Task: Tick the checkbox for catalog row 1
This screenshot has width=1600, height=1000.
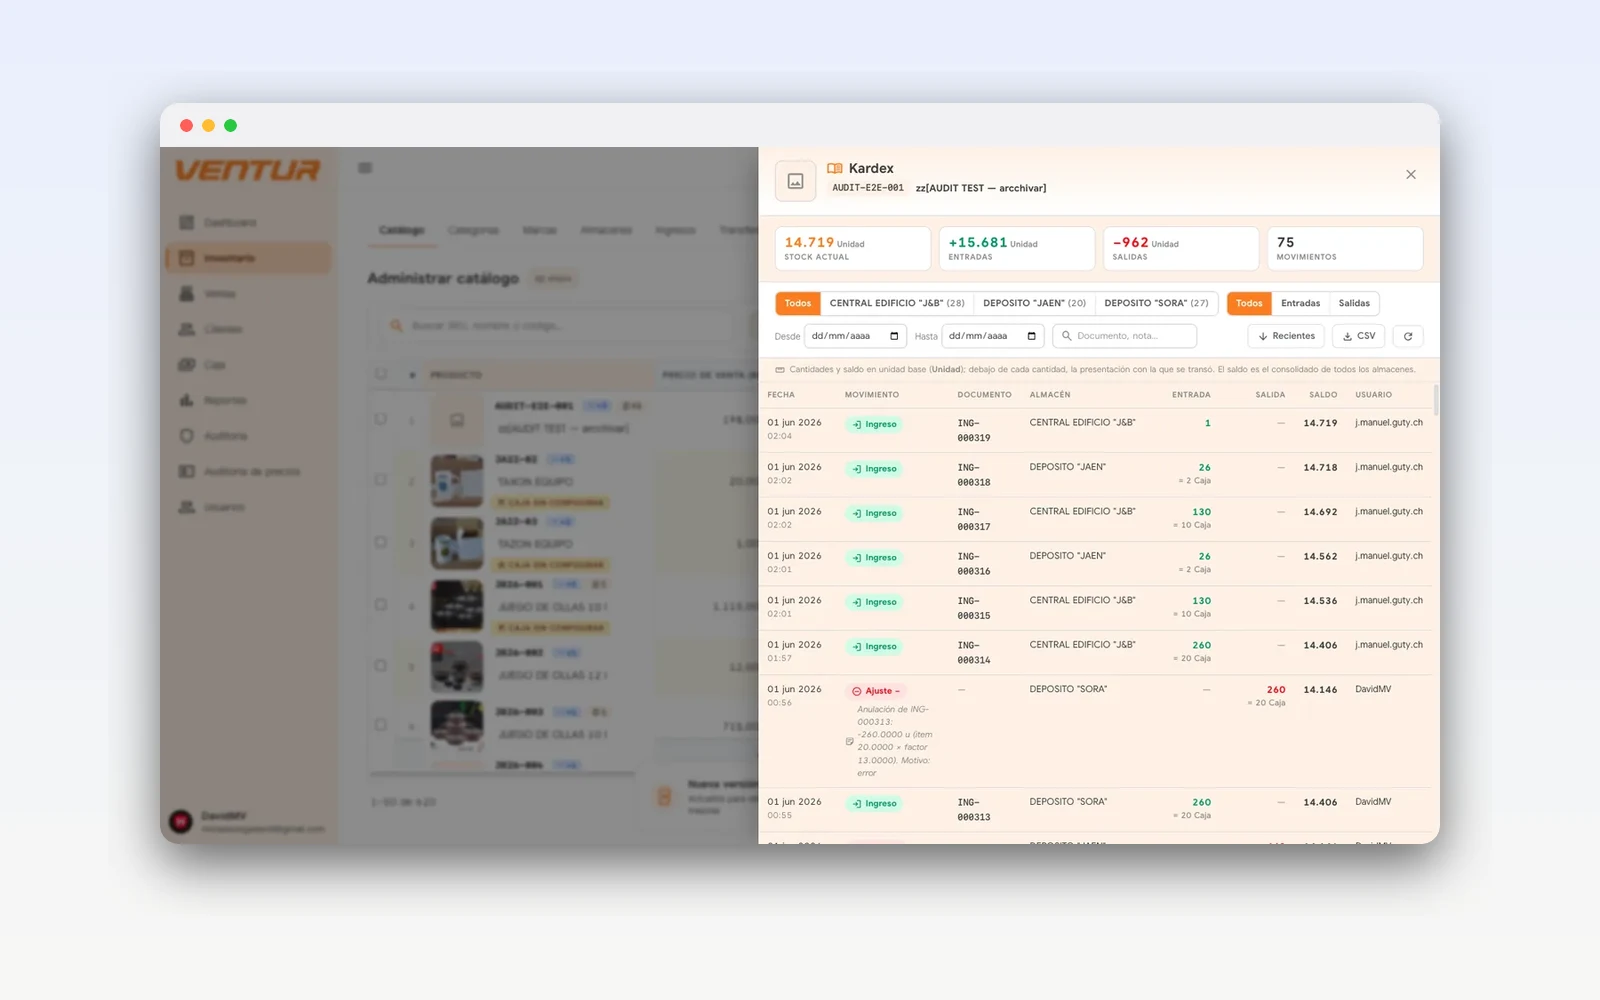Action: tap(381, 419)
